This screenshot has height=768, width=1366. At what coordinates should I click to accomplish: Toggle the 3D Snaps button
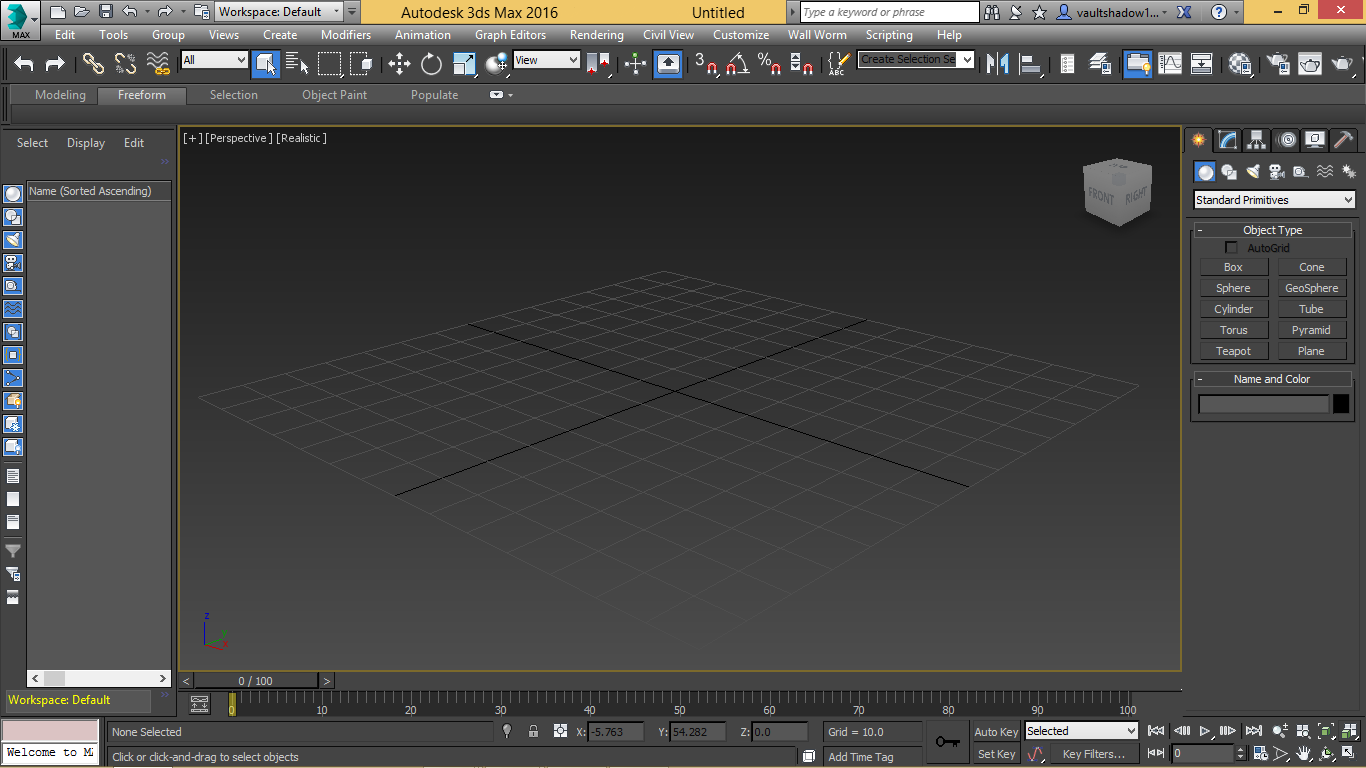coord(707,64)
